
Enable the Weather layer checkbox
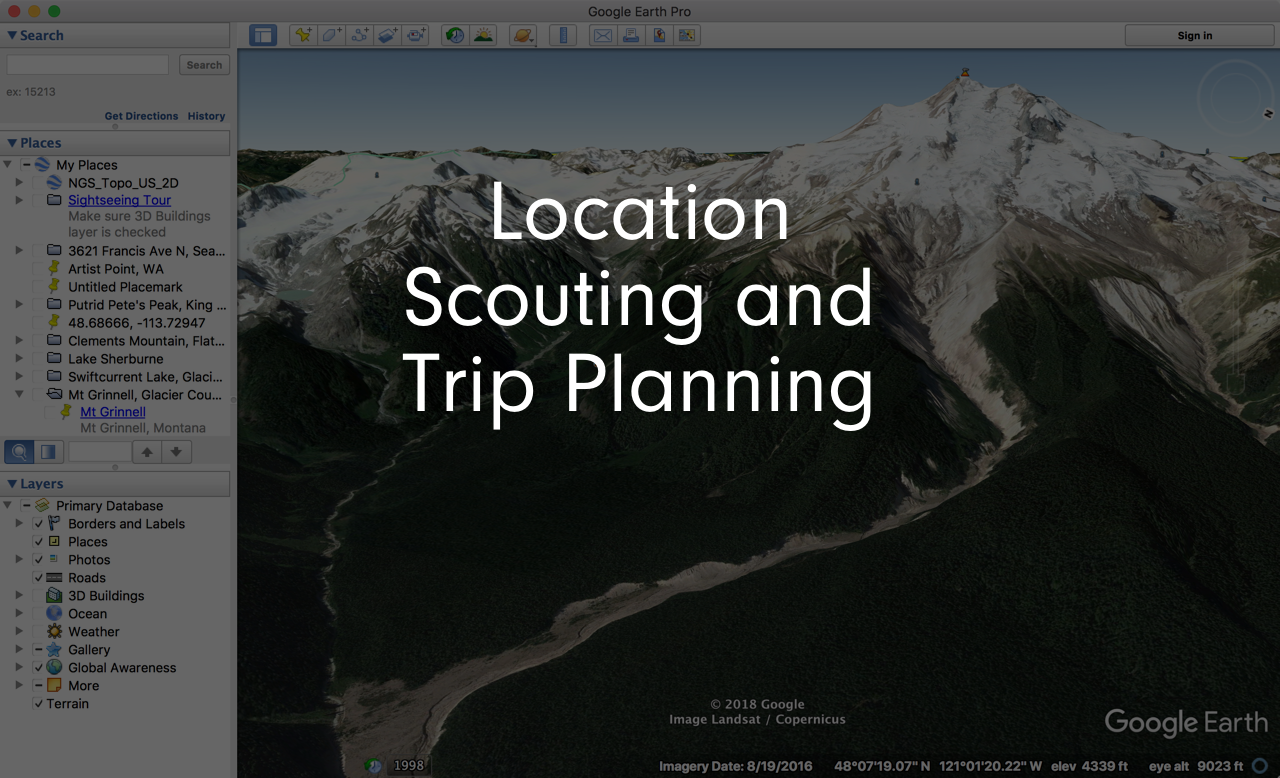[39, 632]
